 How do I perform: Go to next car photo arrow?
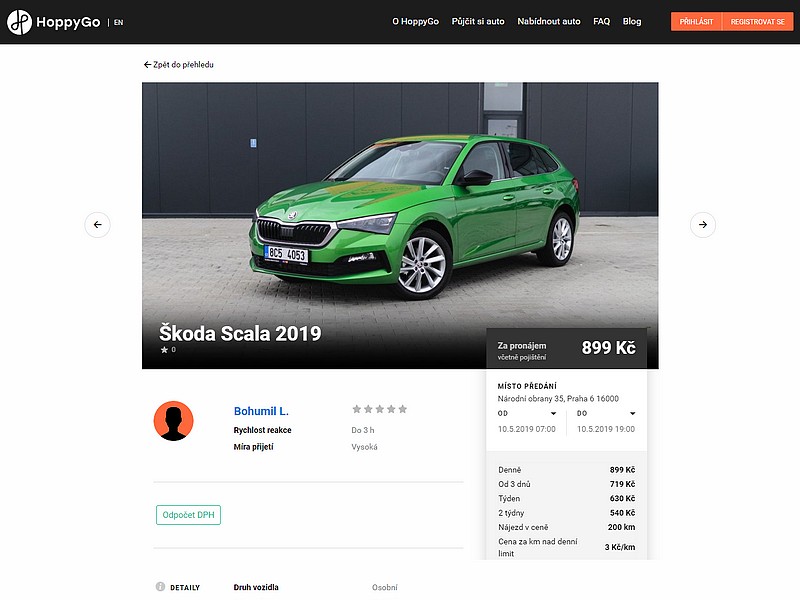(x=703, y=225)
